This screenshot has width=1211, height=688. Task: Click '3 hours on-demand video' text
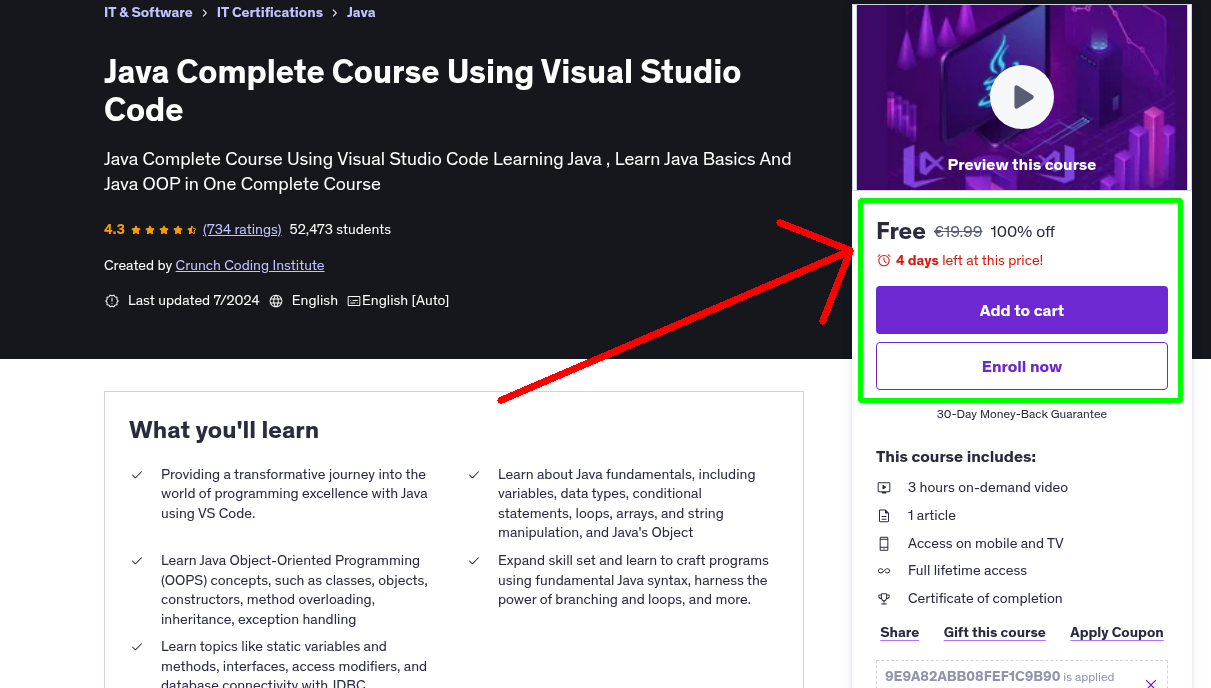tap(988, 488)
